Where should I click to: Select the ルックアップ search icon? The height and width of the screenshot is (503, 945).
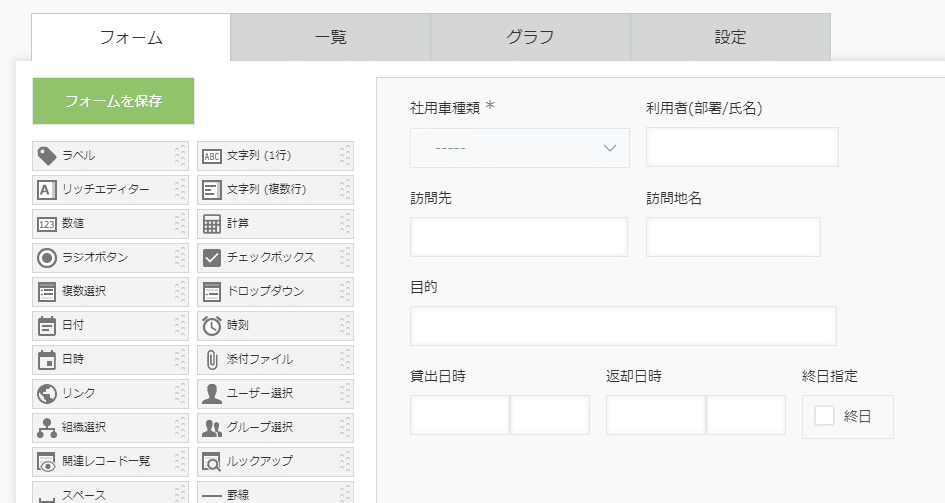(x=212, y=462)
